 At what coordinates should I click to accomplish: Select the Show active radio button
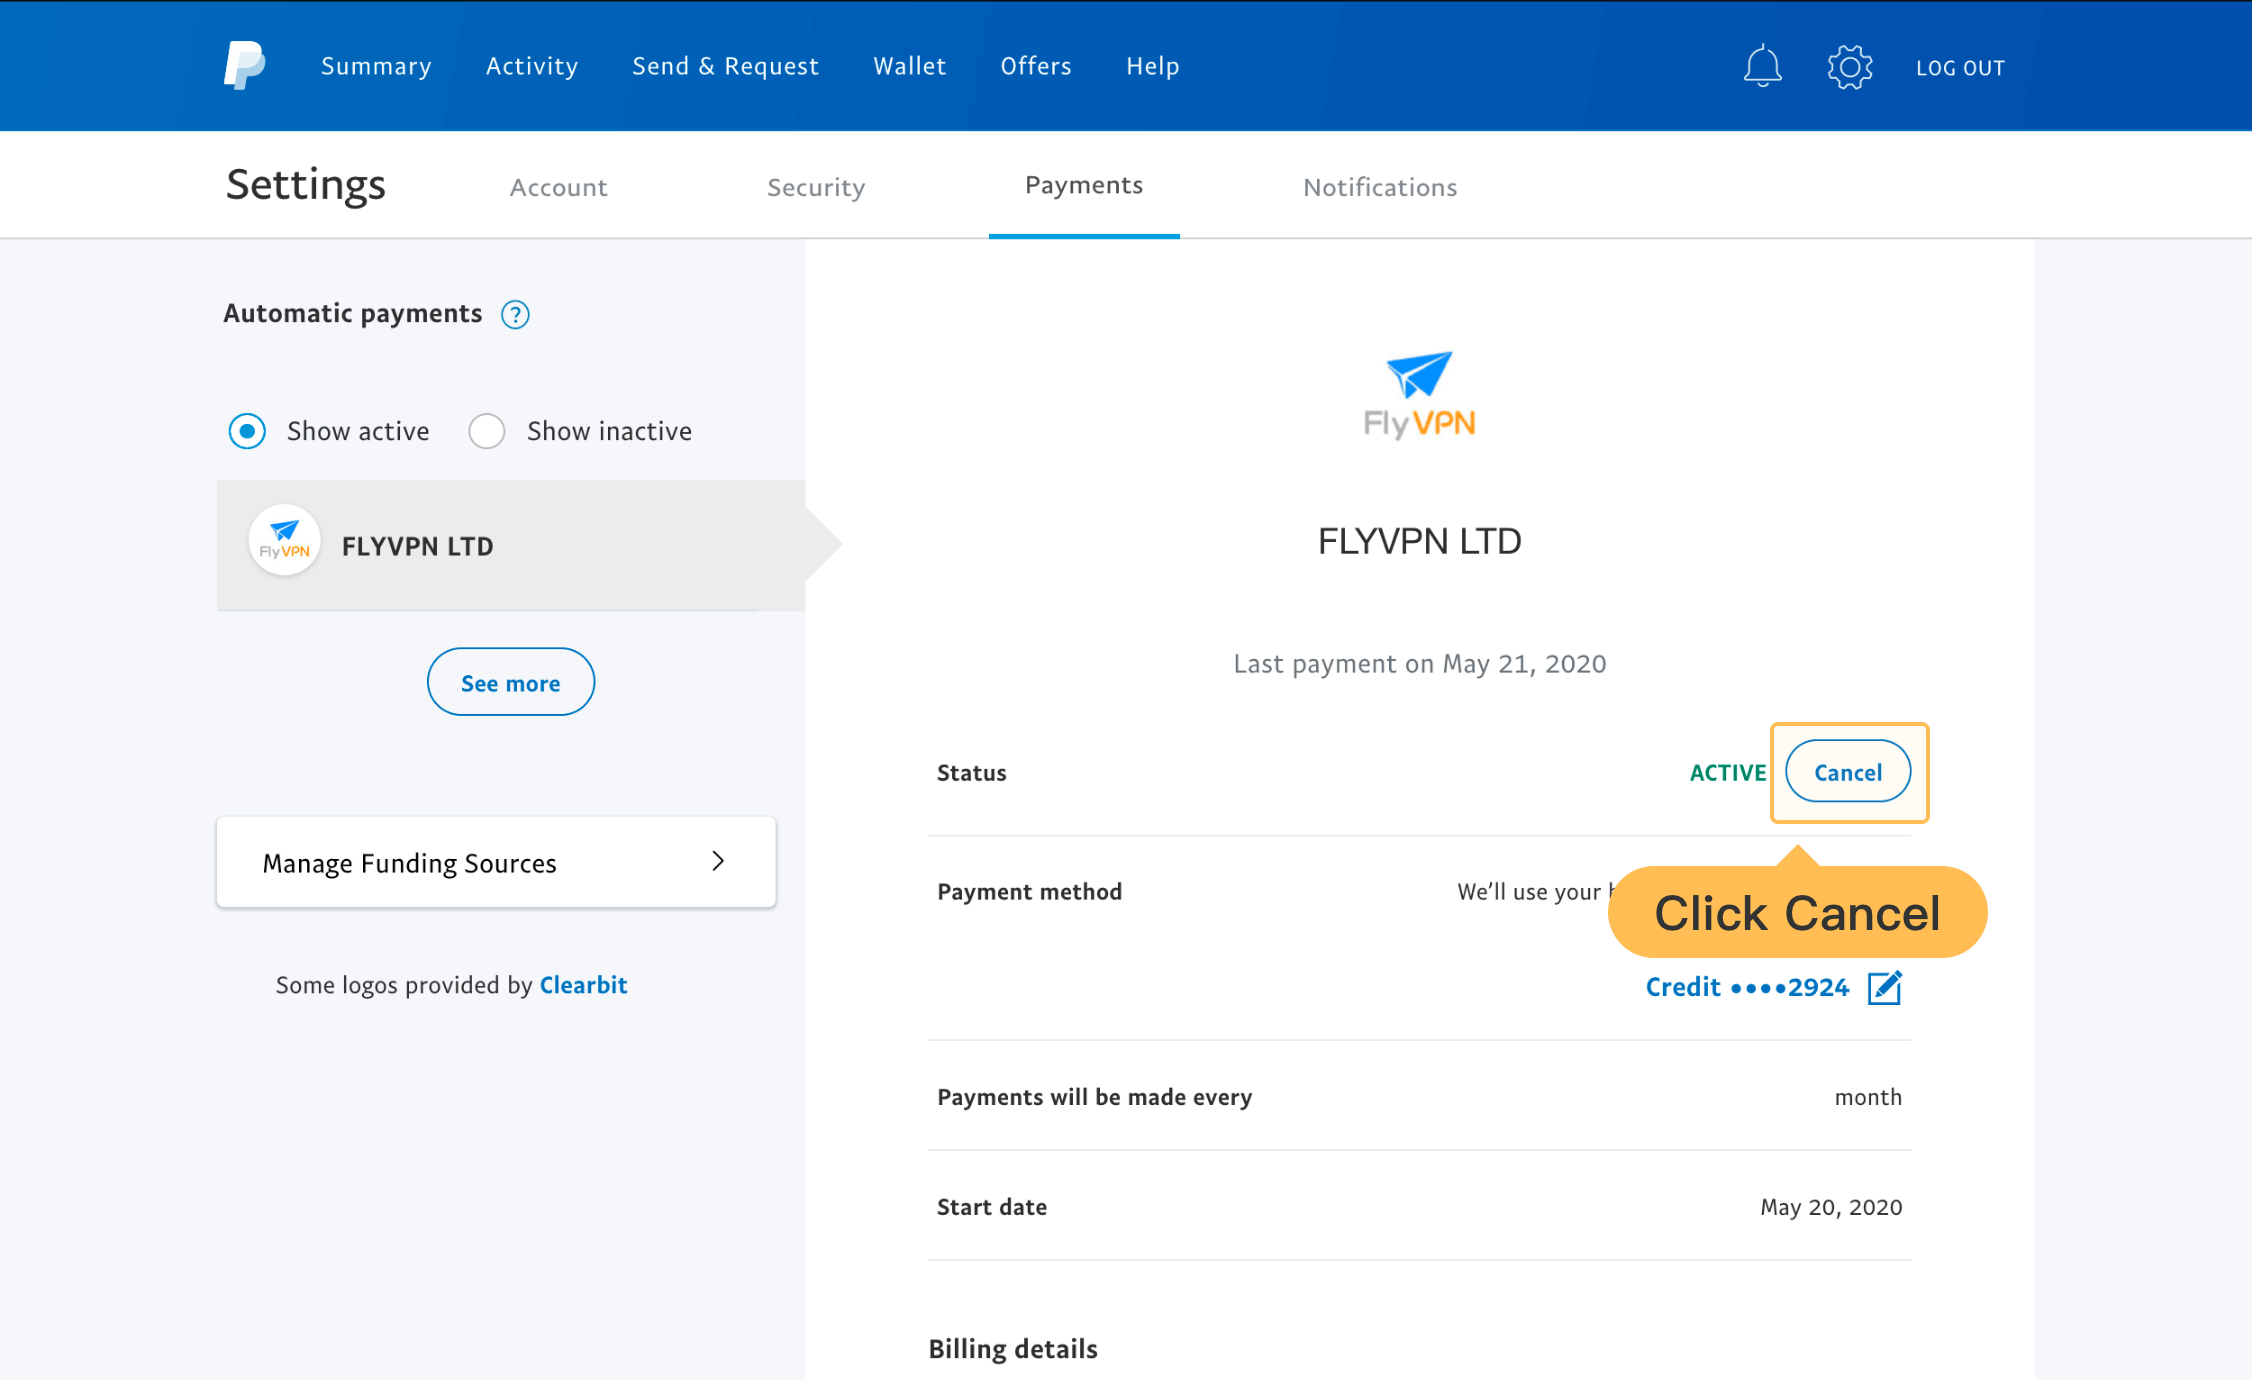pos(246,431)
